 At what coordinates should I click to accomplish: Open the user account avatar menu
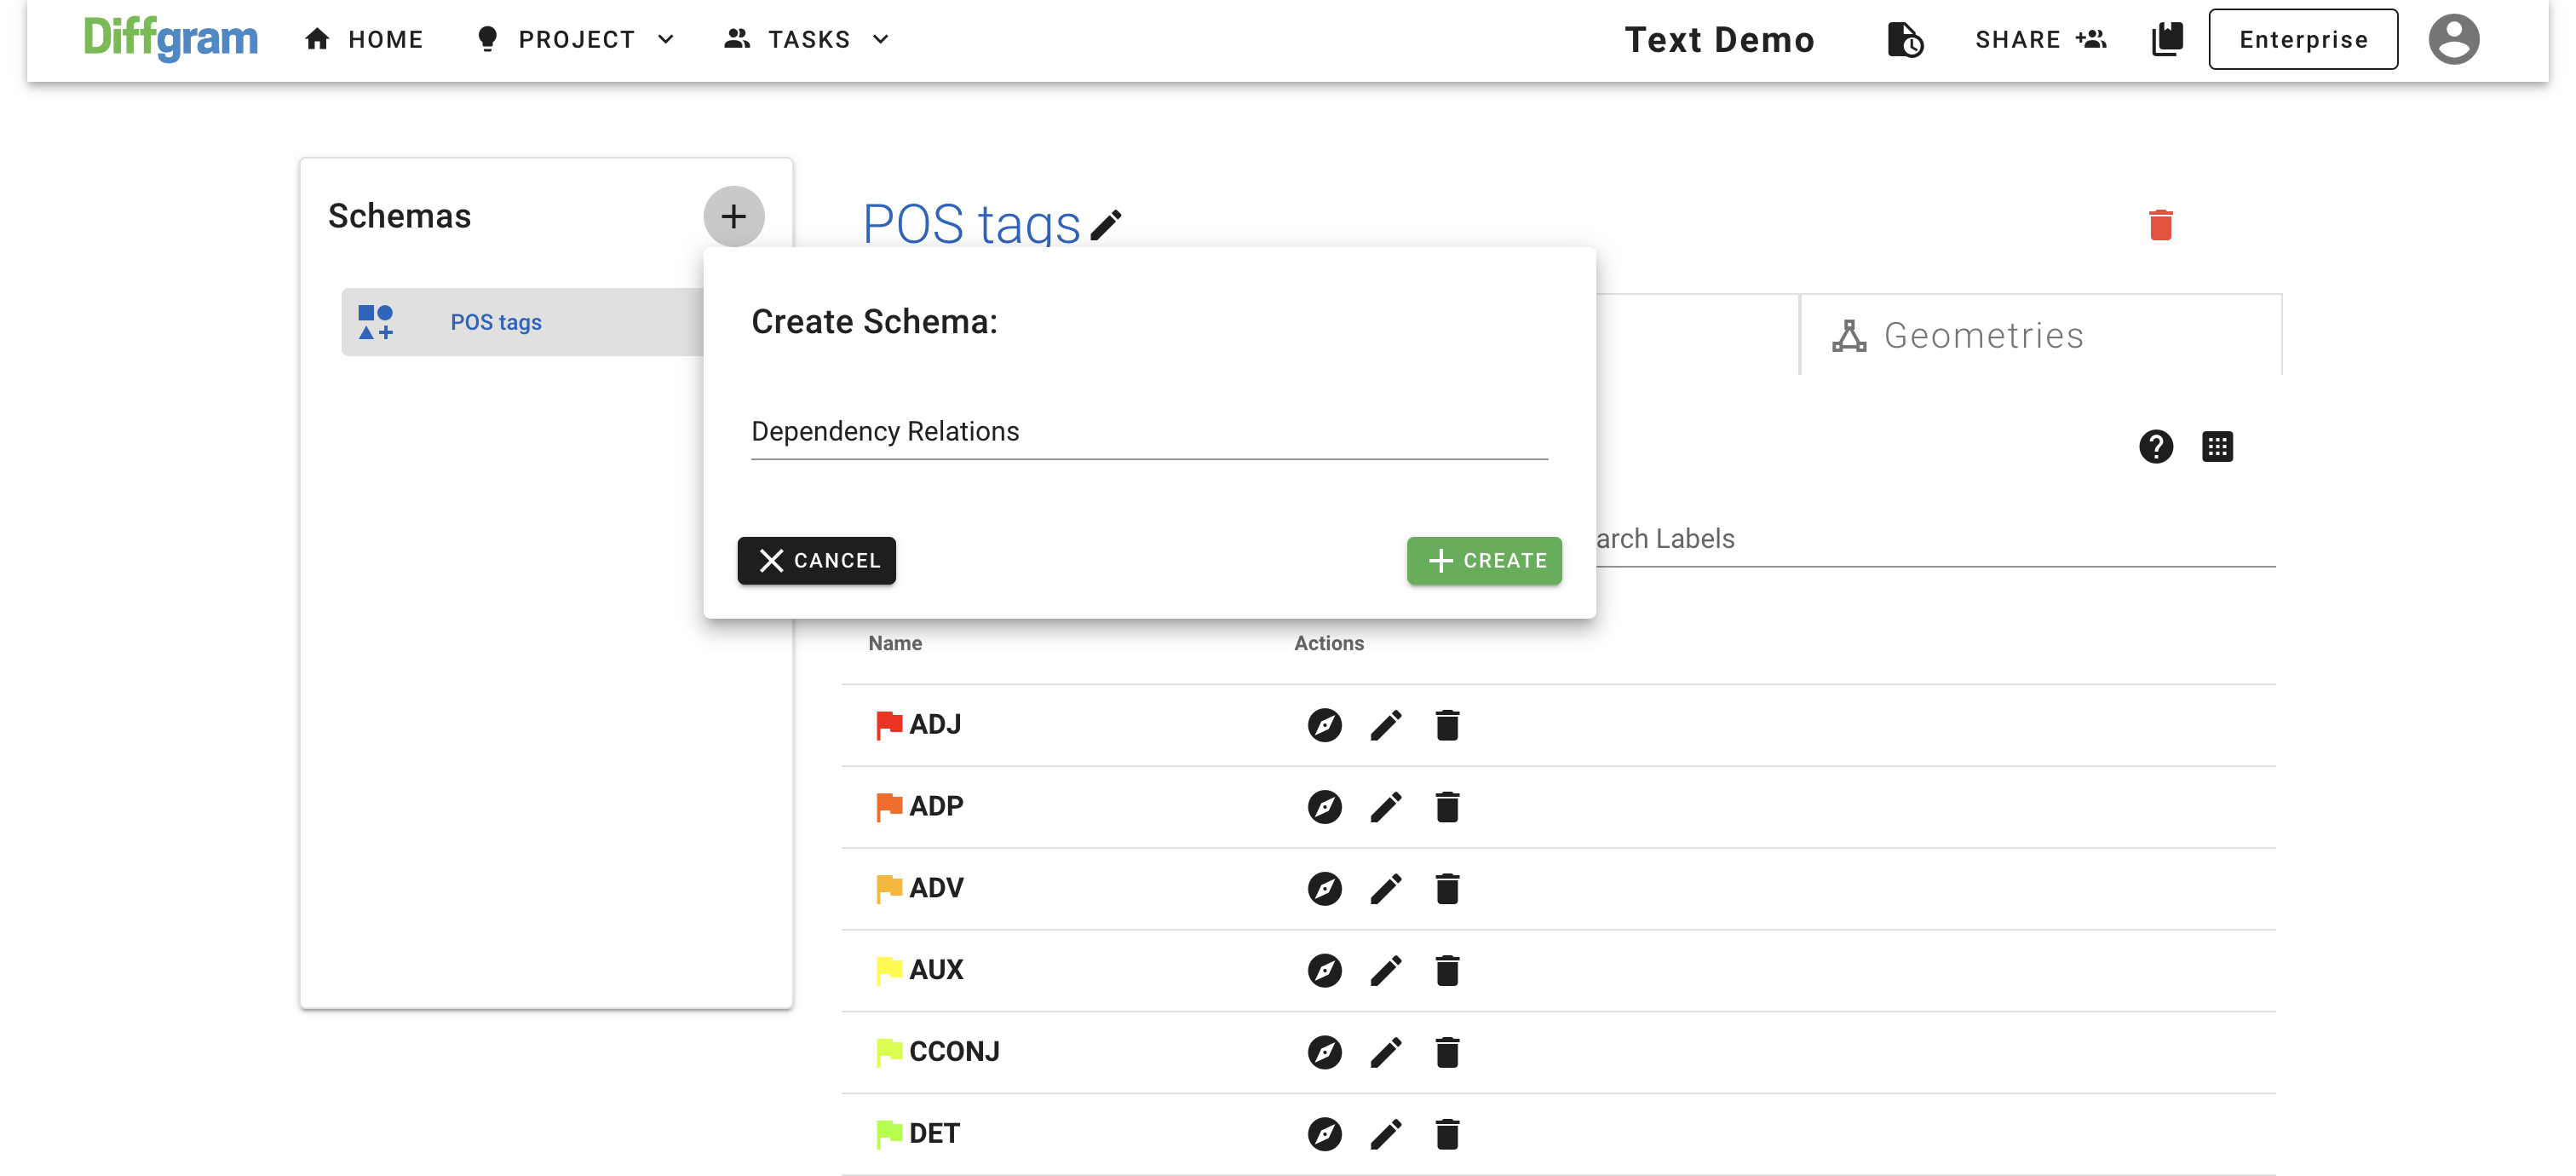2453,39
